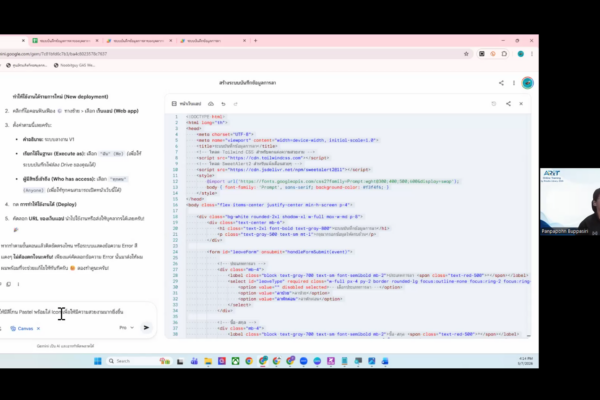Open the Xbox app on taskbar

(235, 361)
